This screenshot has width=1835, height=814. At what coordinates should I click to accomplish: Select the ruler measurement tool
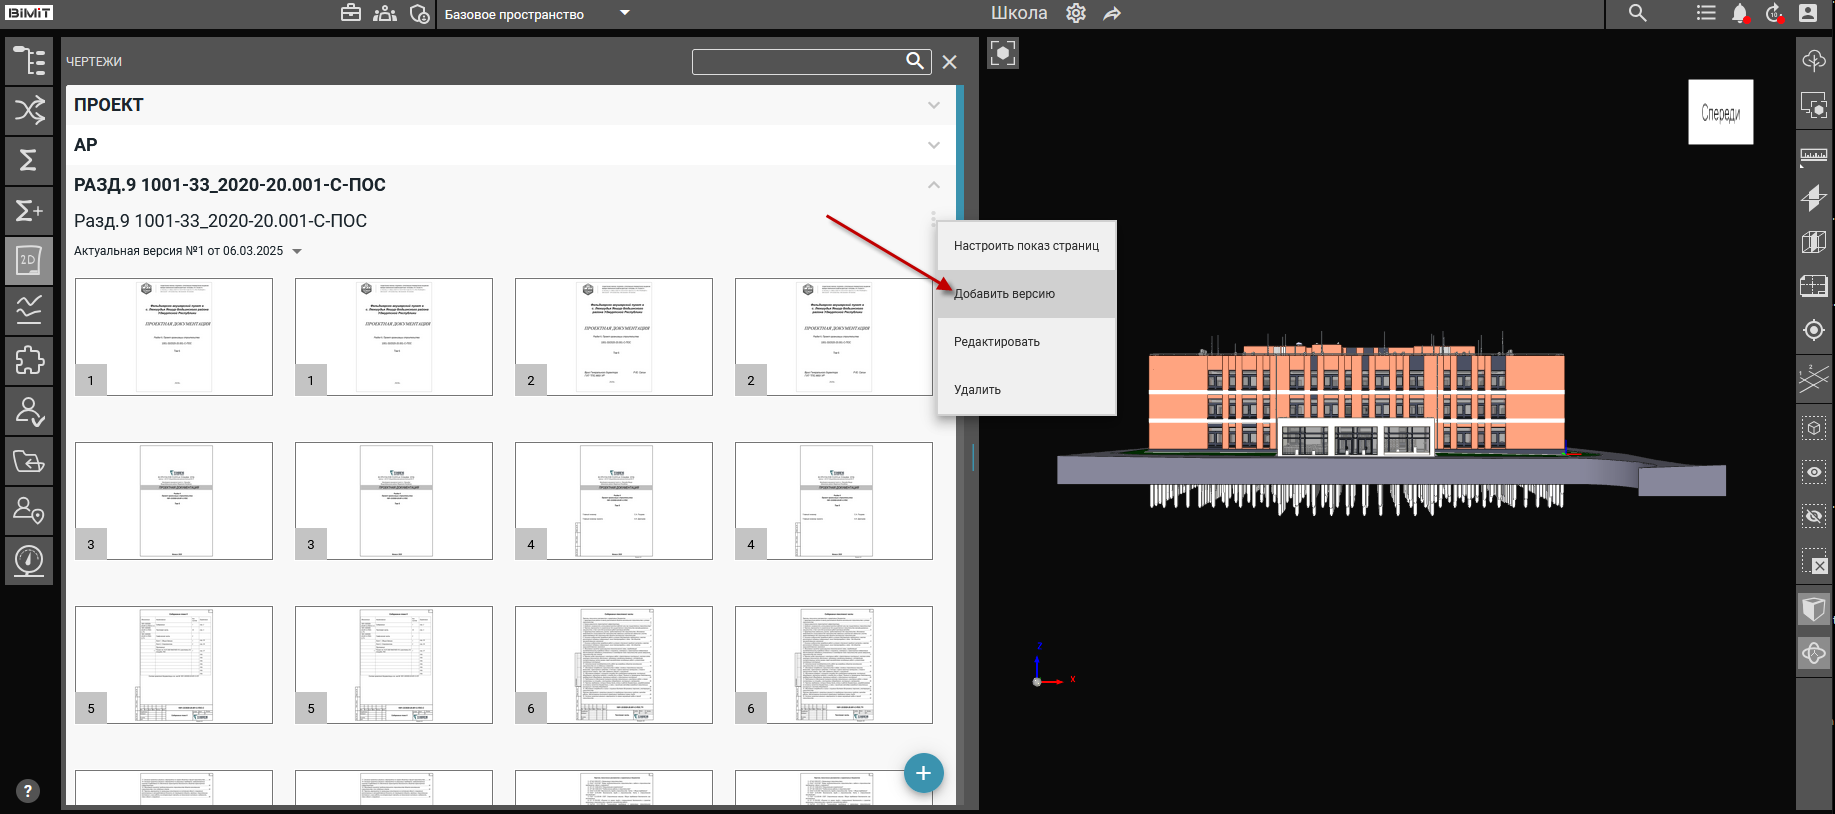(x=1813, y=155)
